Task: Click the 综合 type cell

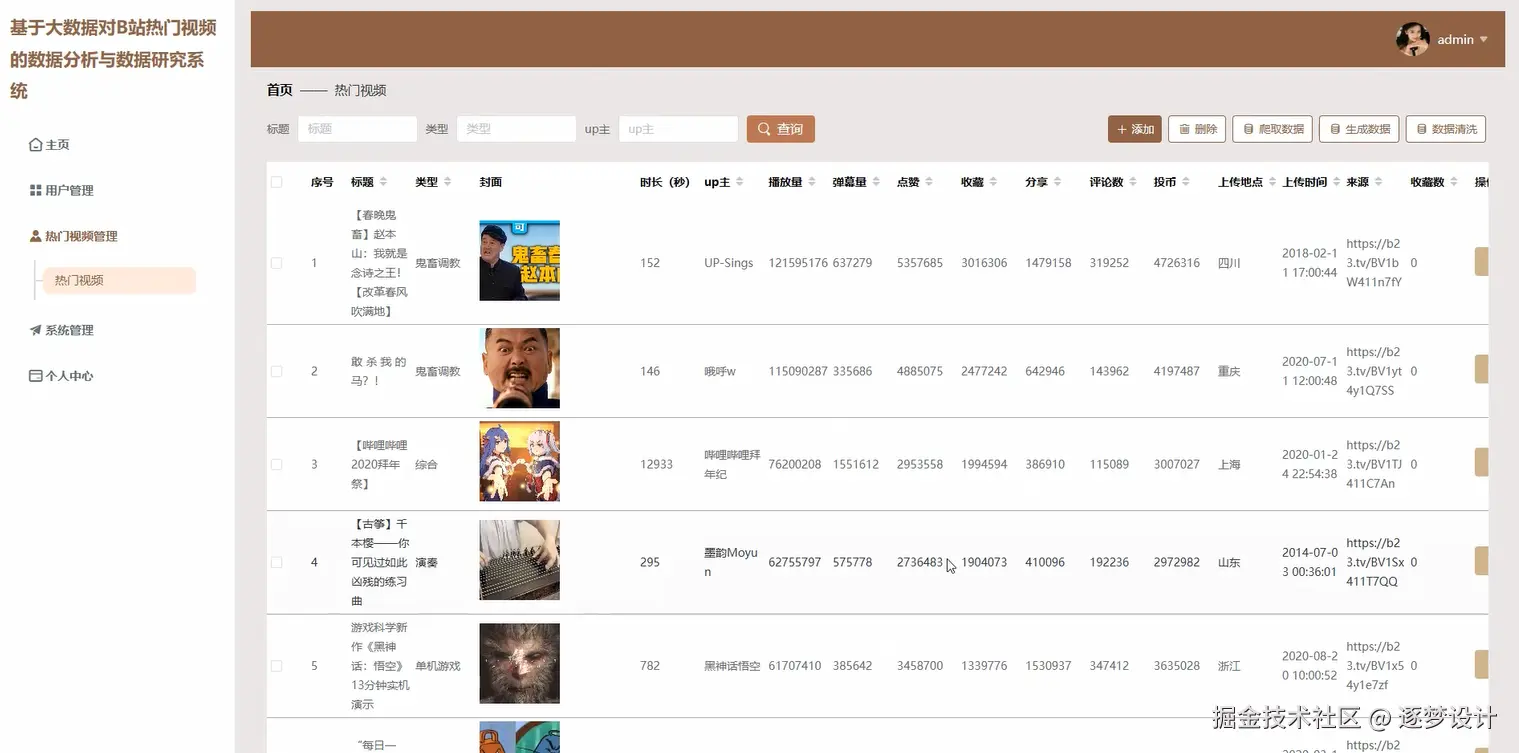Action: (426, 464)
